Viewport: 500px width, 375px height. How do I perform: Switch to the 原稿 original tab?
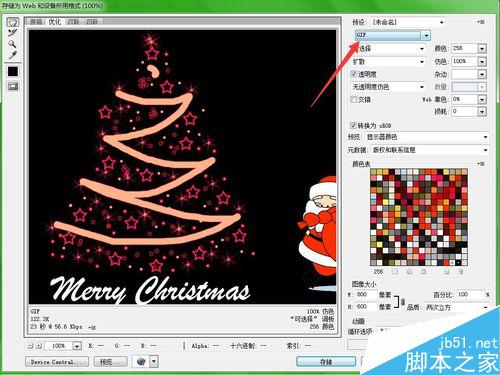36,22
